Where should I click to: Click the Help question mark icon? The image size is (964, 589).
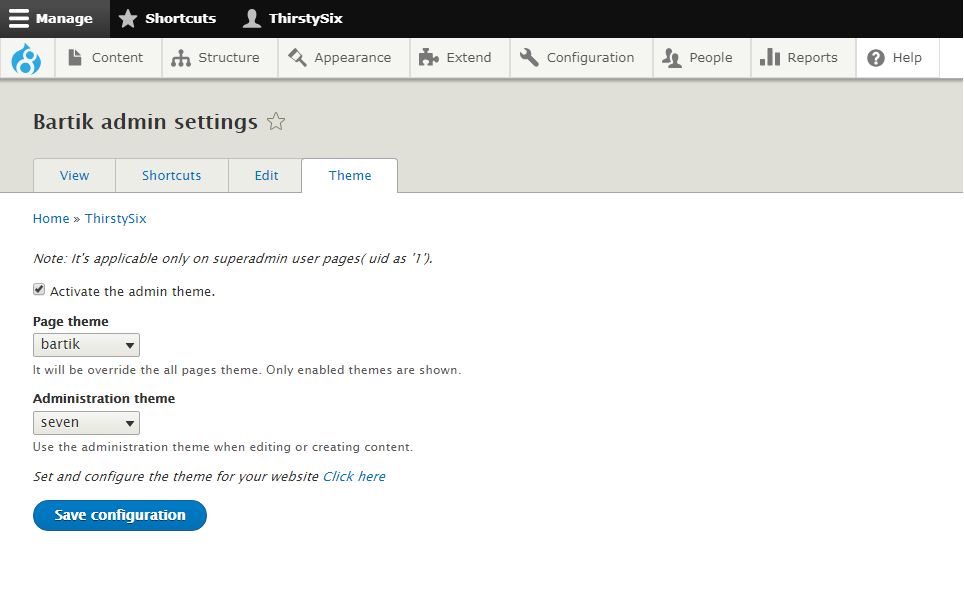875,58
